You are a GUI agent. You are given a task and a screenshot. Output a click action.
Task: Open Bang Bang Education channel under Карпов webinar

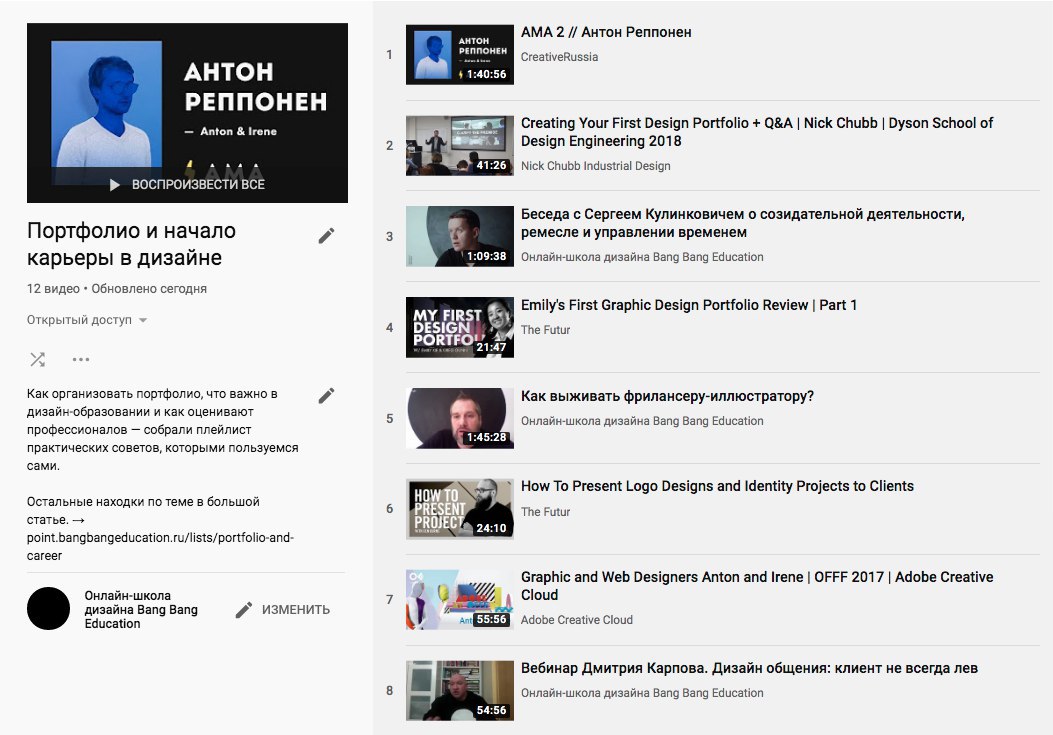(x=642, y=693)
